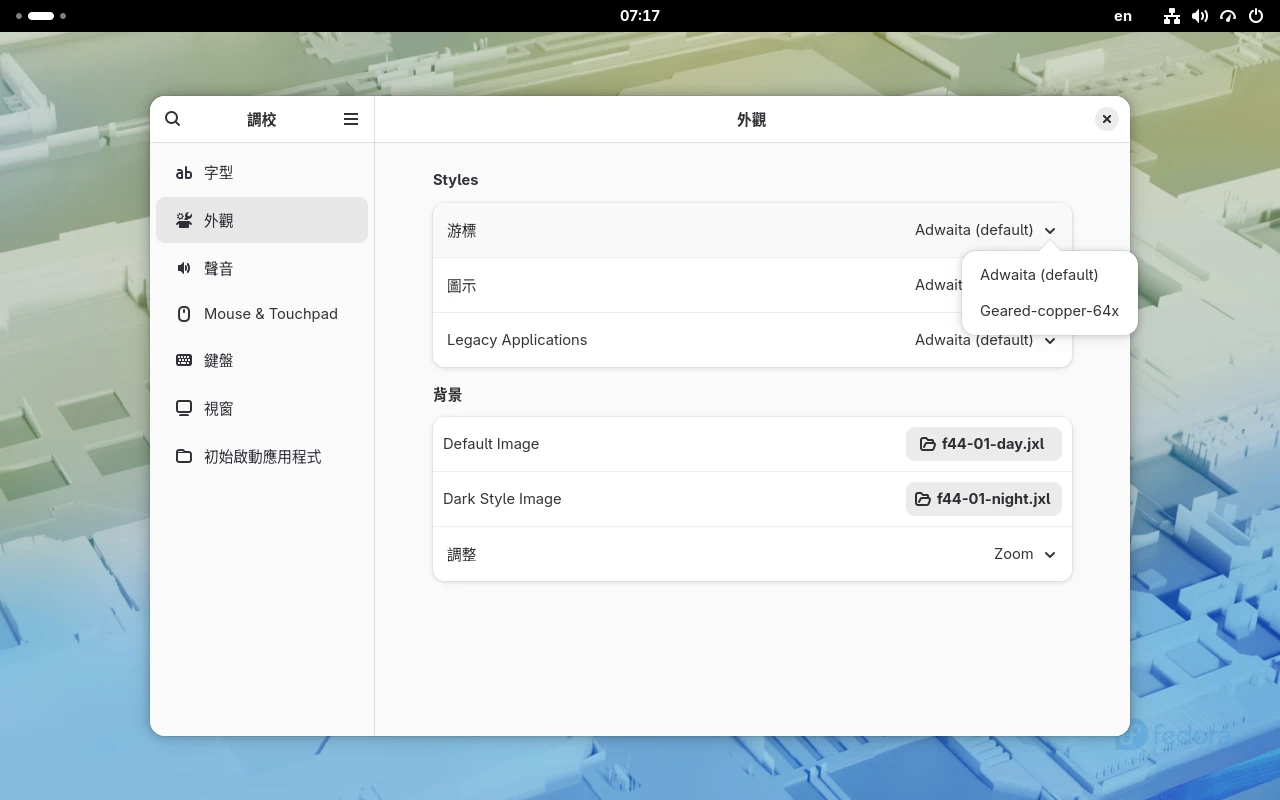Choose Geared-copper-64x cursor theme
The image size is (1280, 800).
coord(1049,311)
